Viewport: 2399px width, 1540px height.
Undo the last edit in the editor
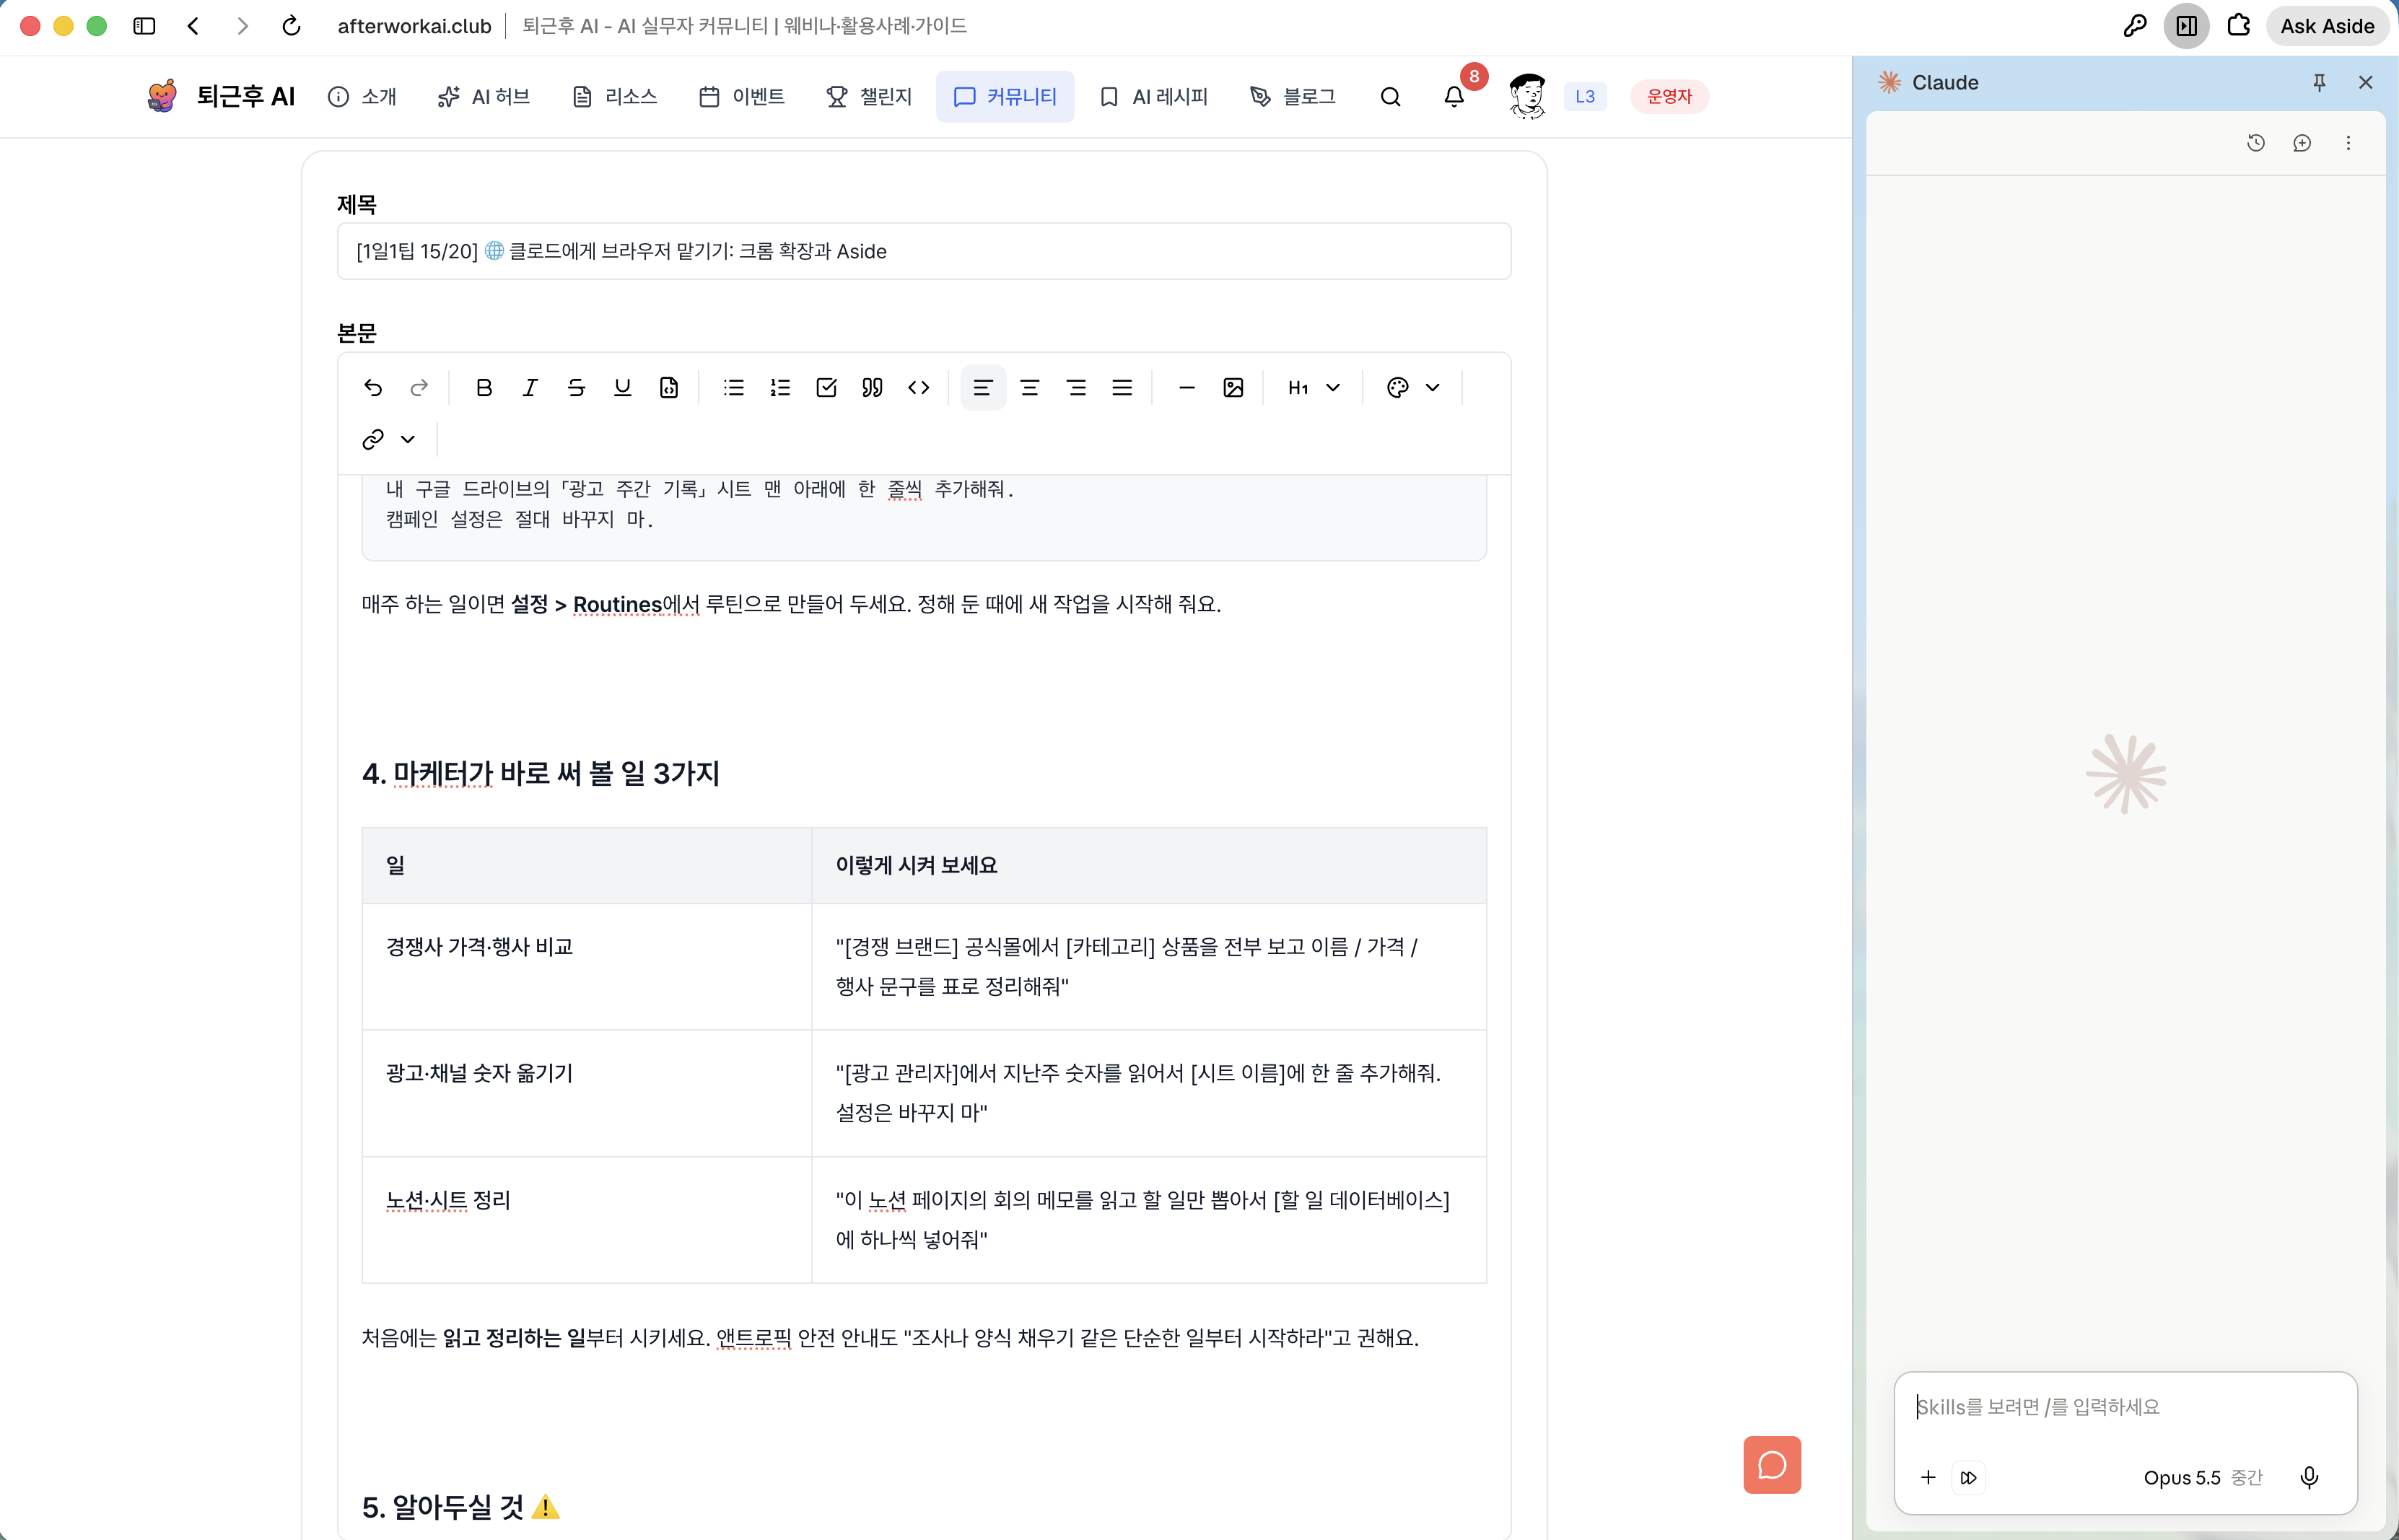point(373,388)
